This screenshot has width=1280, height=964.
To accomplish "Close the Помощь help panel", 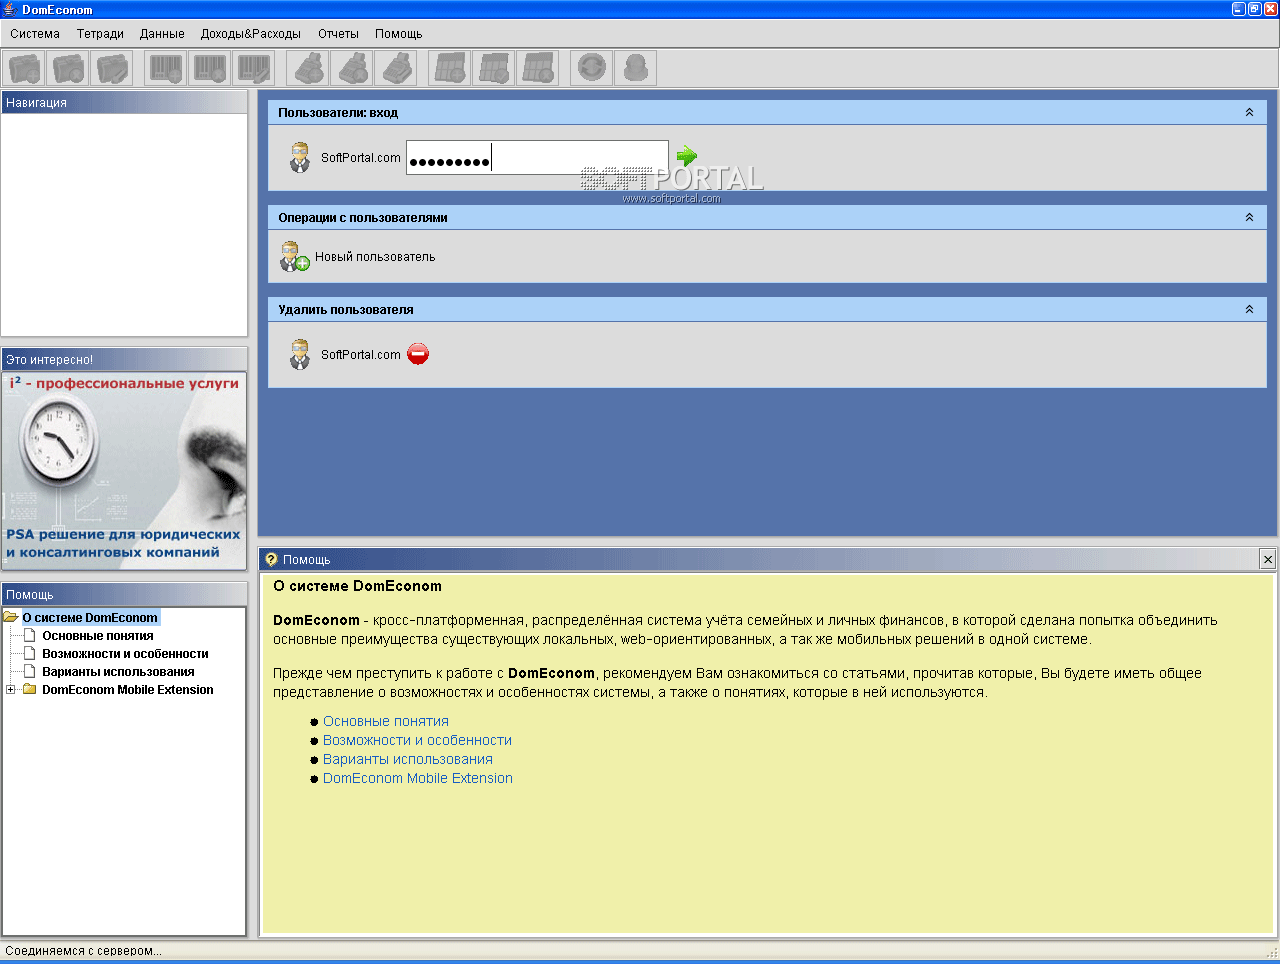I will point(1268,559).
